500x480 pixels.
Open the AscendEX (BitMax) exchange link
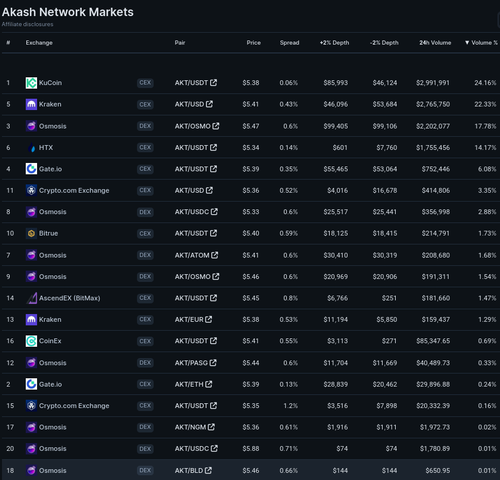pos(70,298)
